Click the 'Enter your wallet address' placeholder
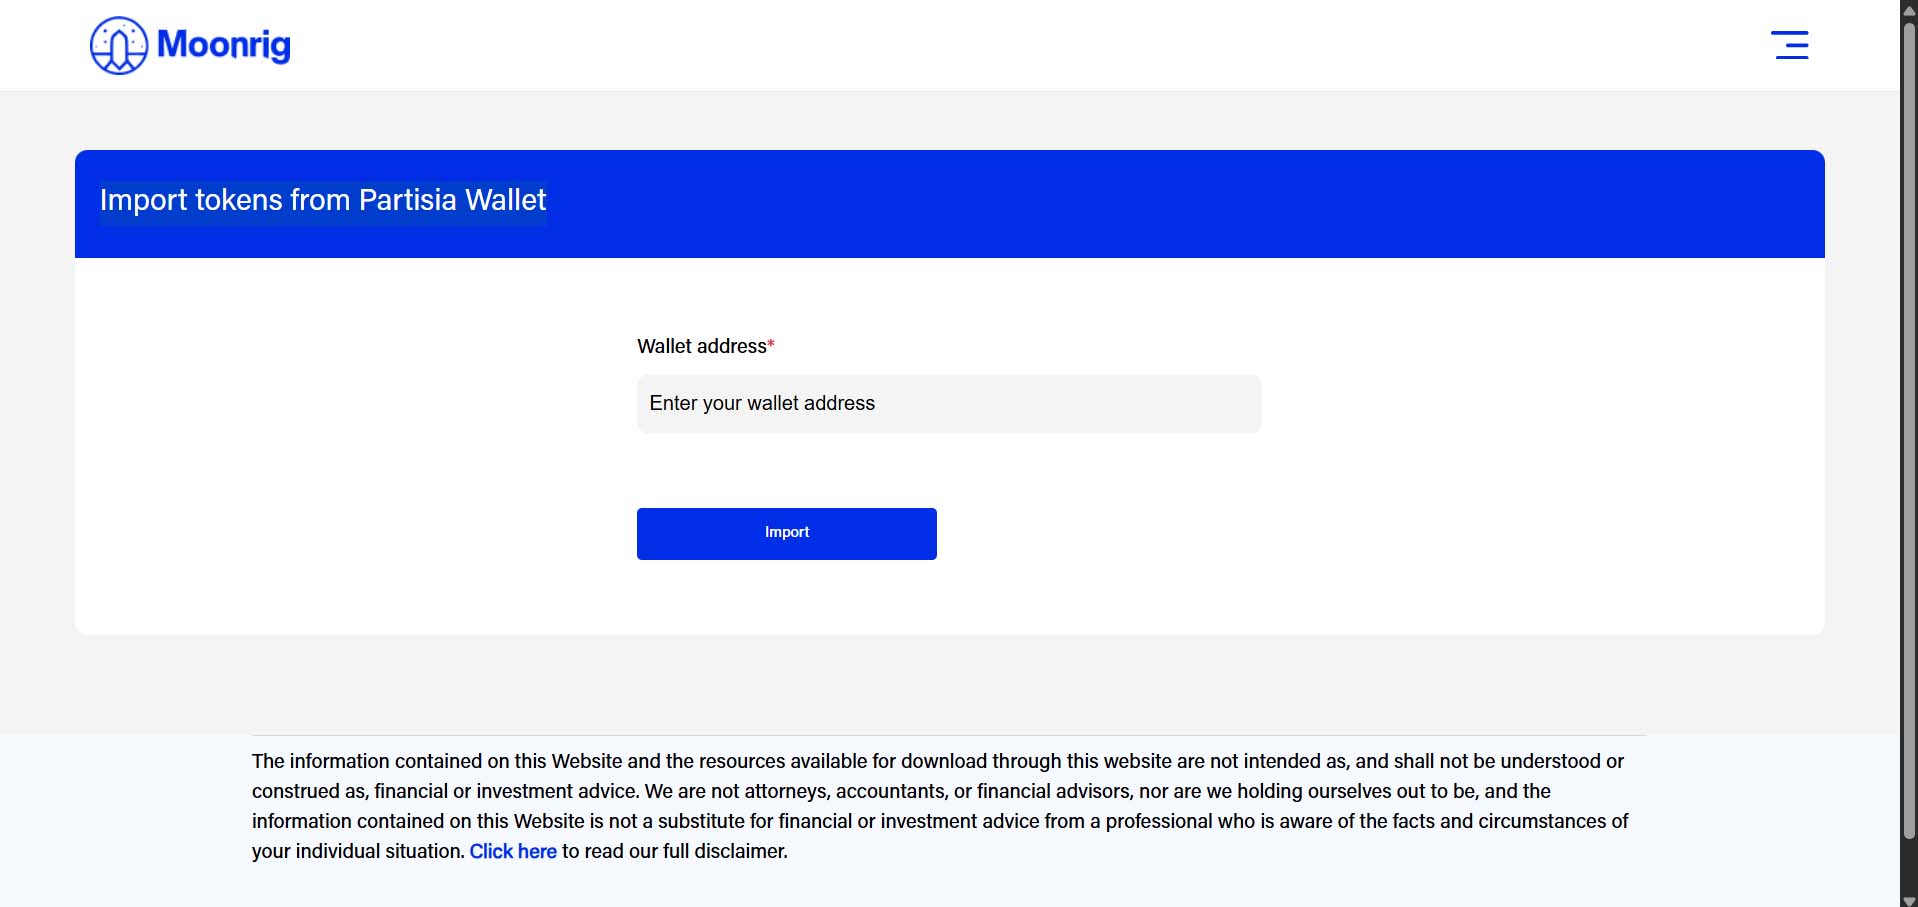The height and width of the screenshot is (907, 1918). tap(762, 403)
